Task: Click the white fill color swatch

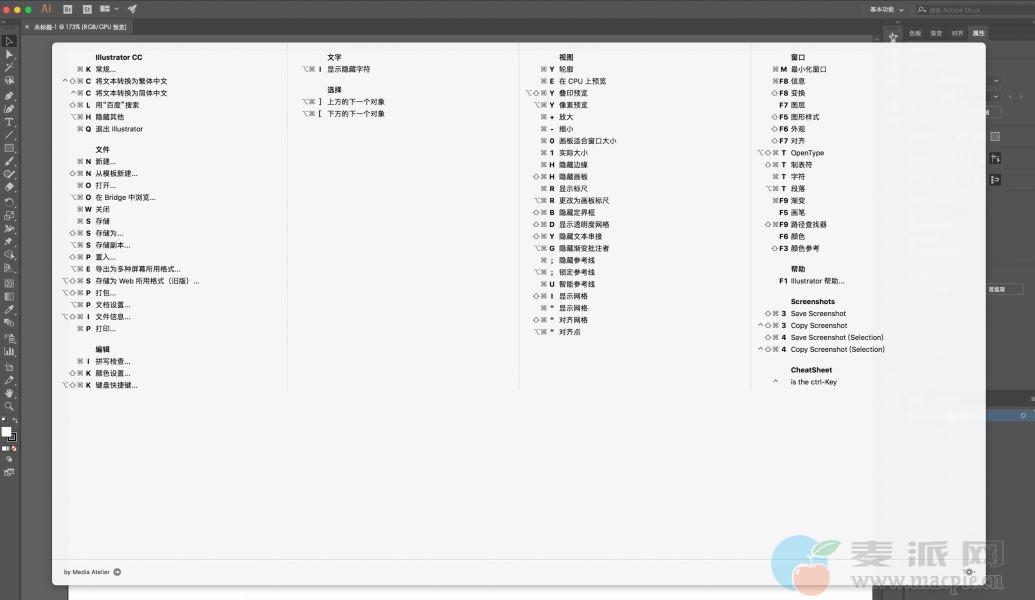Action: coord(6,432)
